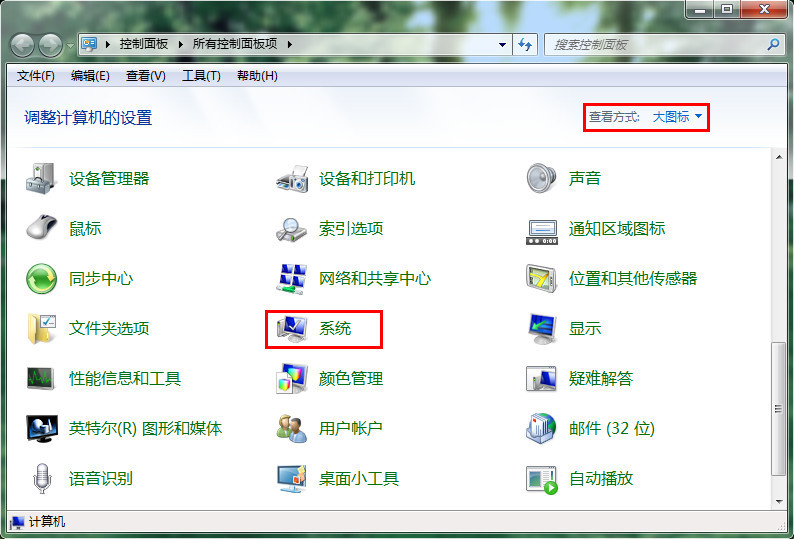This screenshot has width=794, height=539.
Task: Click the Back navigation arrow
Action: click(22, 46)
